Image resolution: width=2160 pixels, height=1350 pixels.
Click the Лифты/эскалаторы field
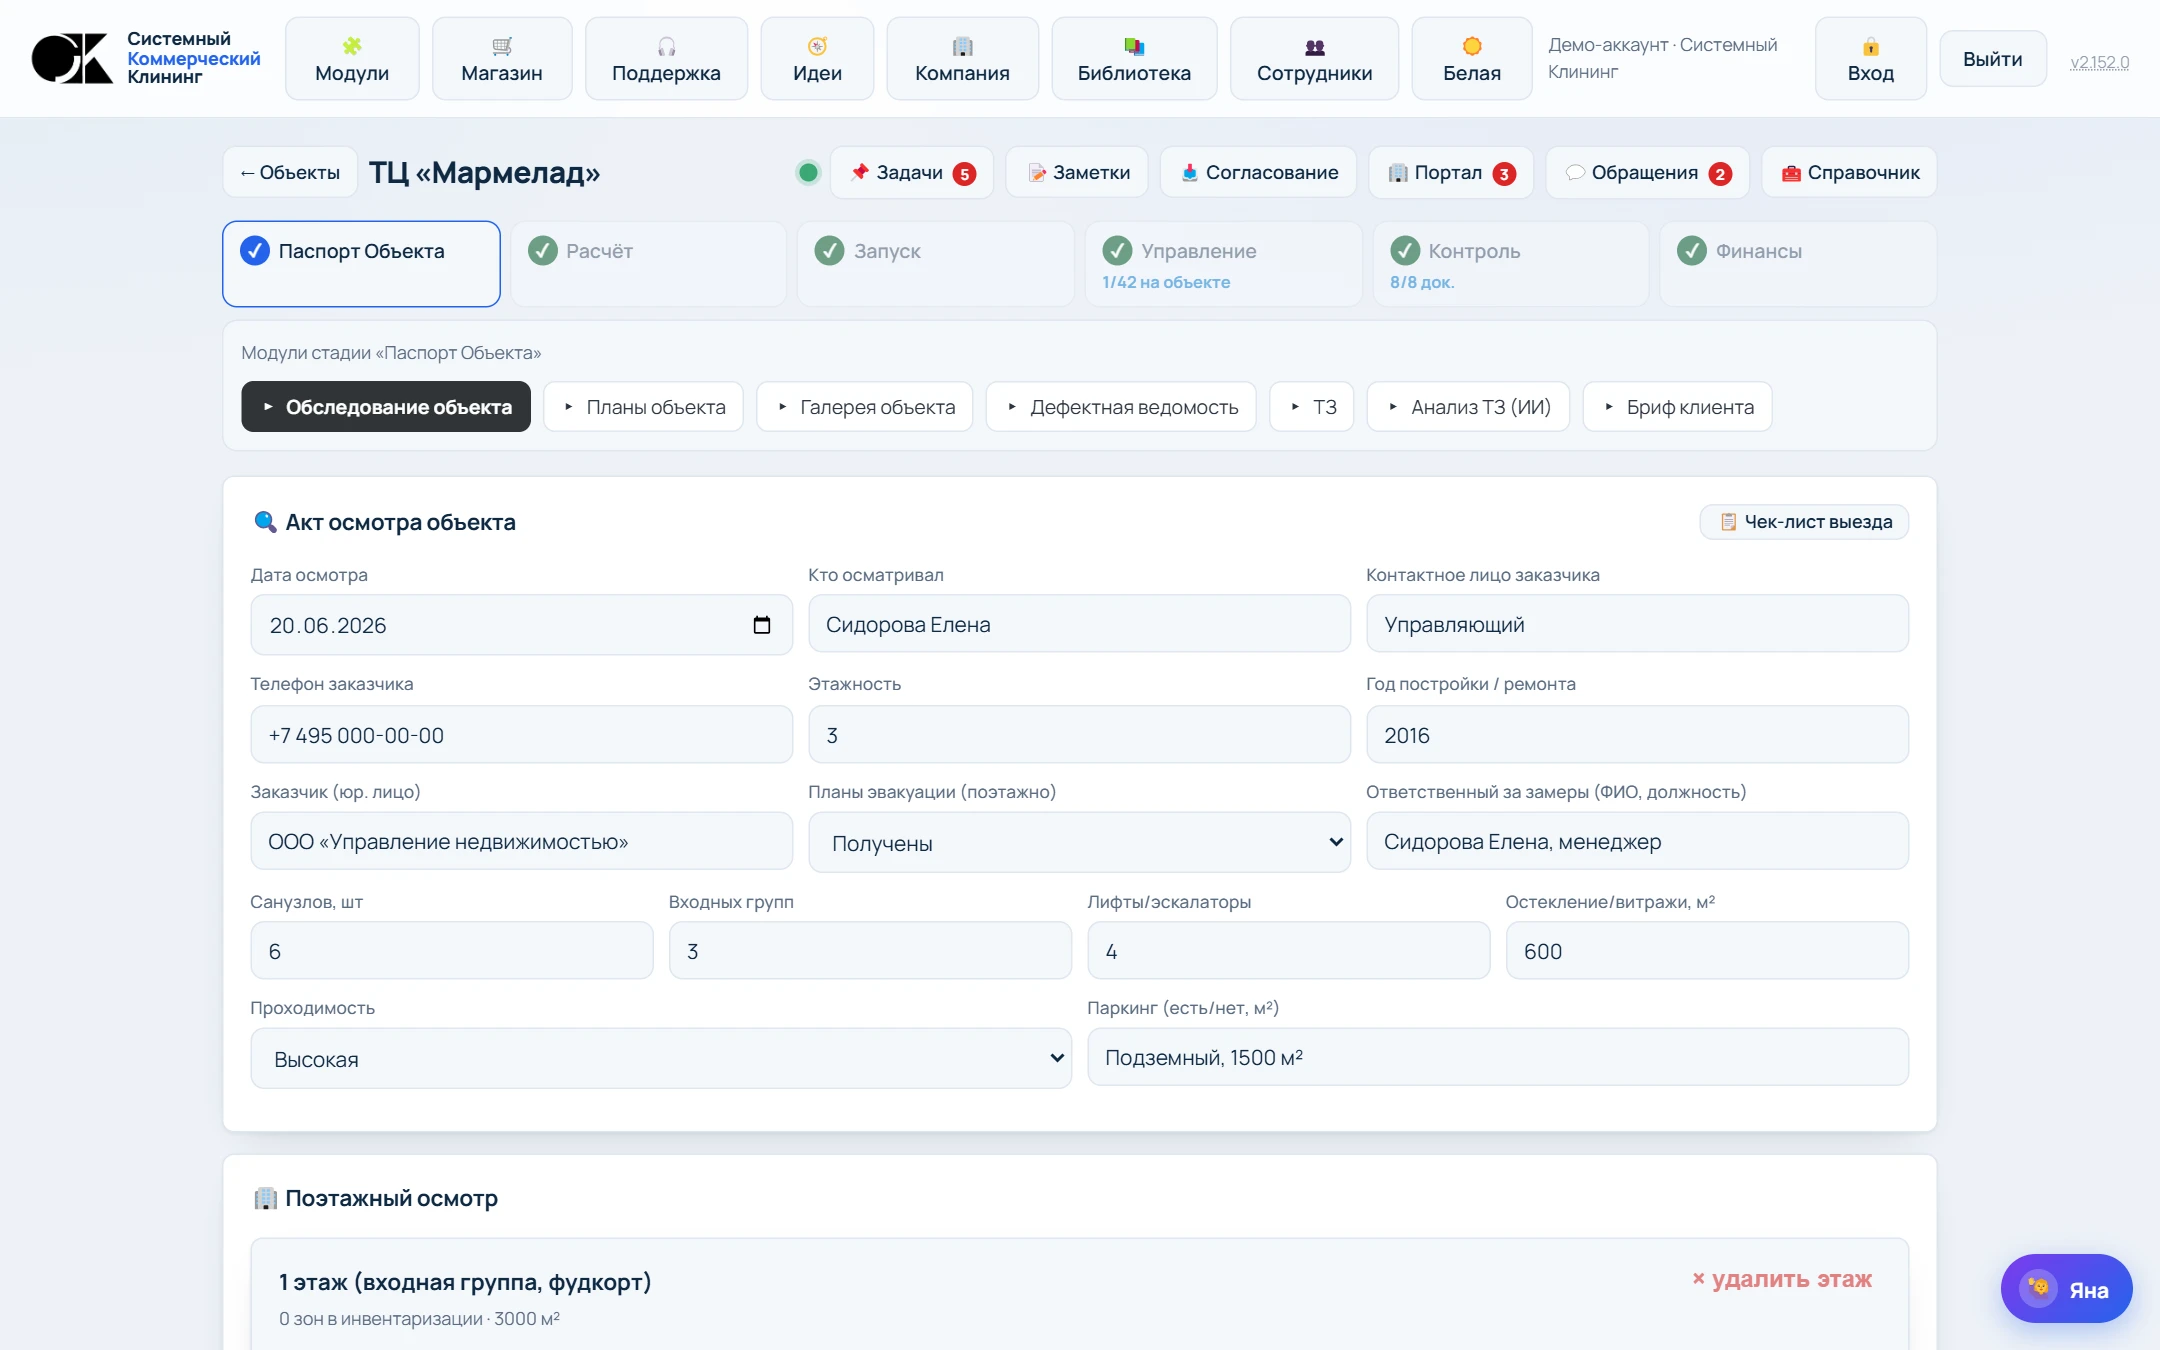click(x=1288, y=951)
